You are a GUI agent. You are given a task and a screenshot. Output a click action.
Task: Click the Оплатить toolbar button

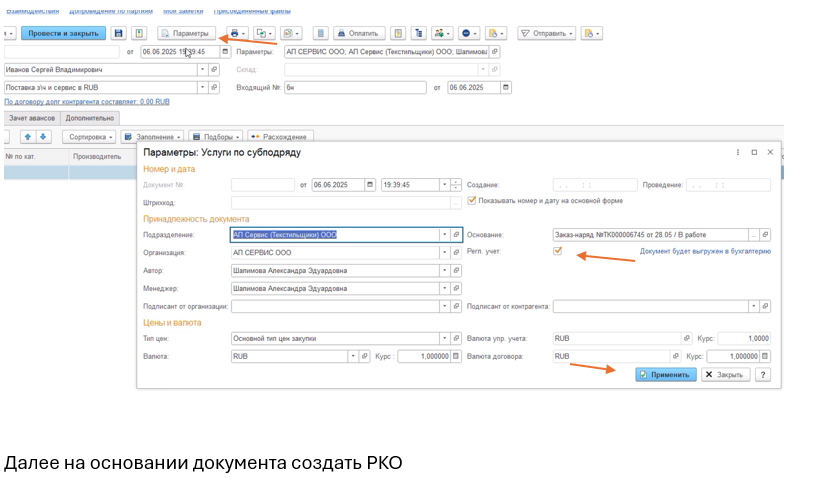pyautogui.click(x=359, y=33)
